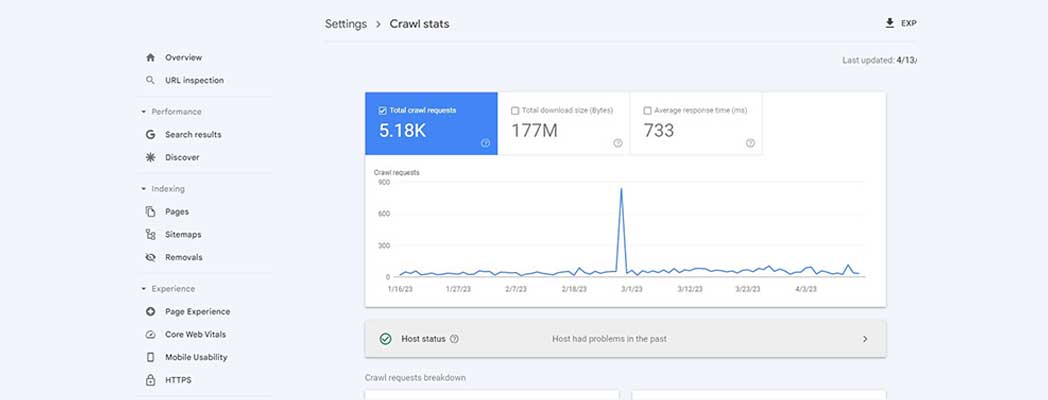Click the Core Web Vitals gauge icon

tap(150, 334)
